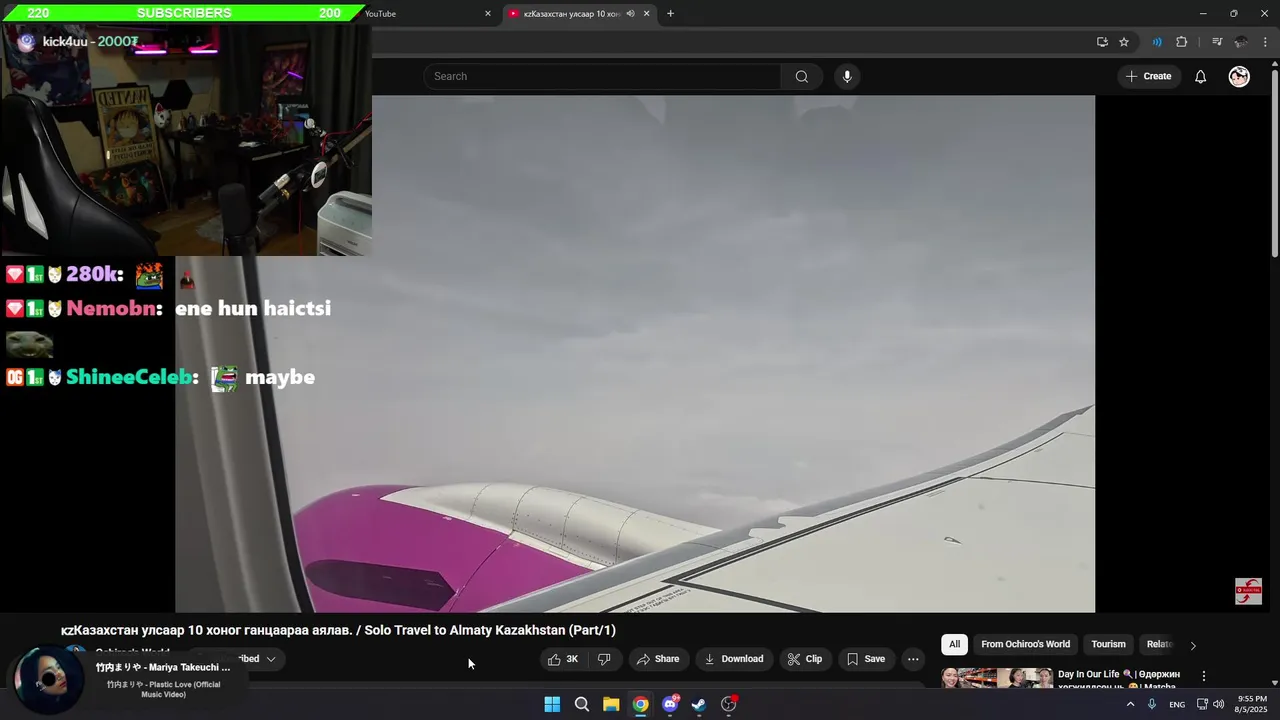The width and height of the screenshot is (1280, 720).
Task: Close the YouTube browser tab
Action: coord(488,14)
